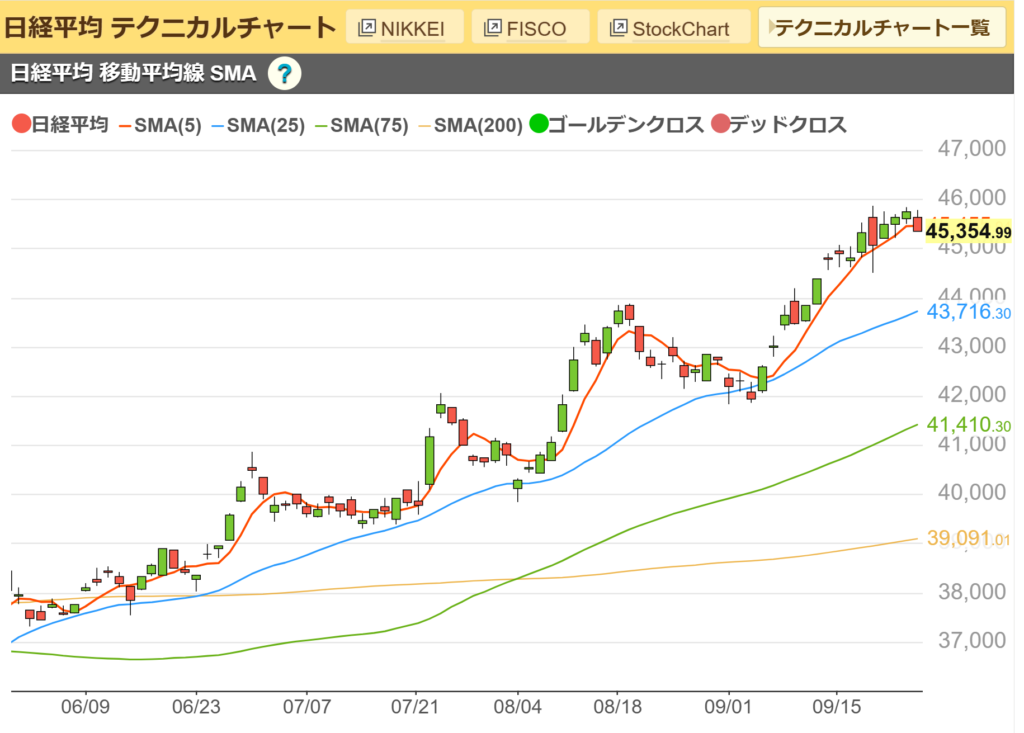The image size is (1024, 733).
Task: Toggle the SMA(75) green line legend
Action: click(366, 125)
